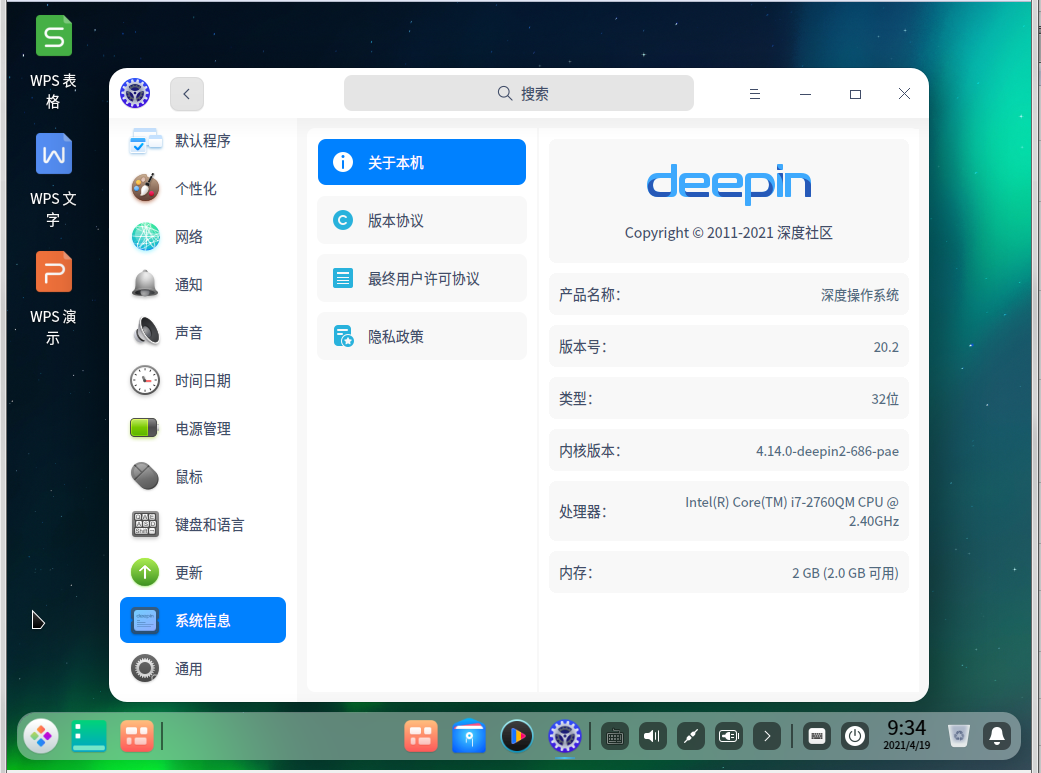Select the About This PC entry
This screenshot has width=1041, height=773.
[421, 162]
